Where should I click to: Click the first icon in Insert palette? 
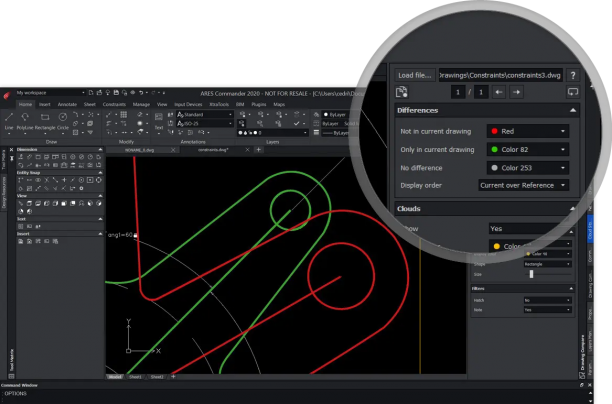[21, 241]
